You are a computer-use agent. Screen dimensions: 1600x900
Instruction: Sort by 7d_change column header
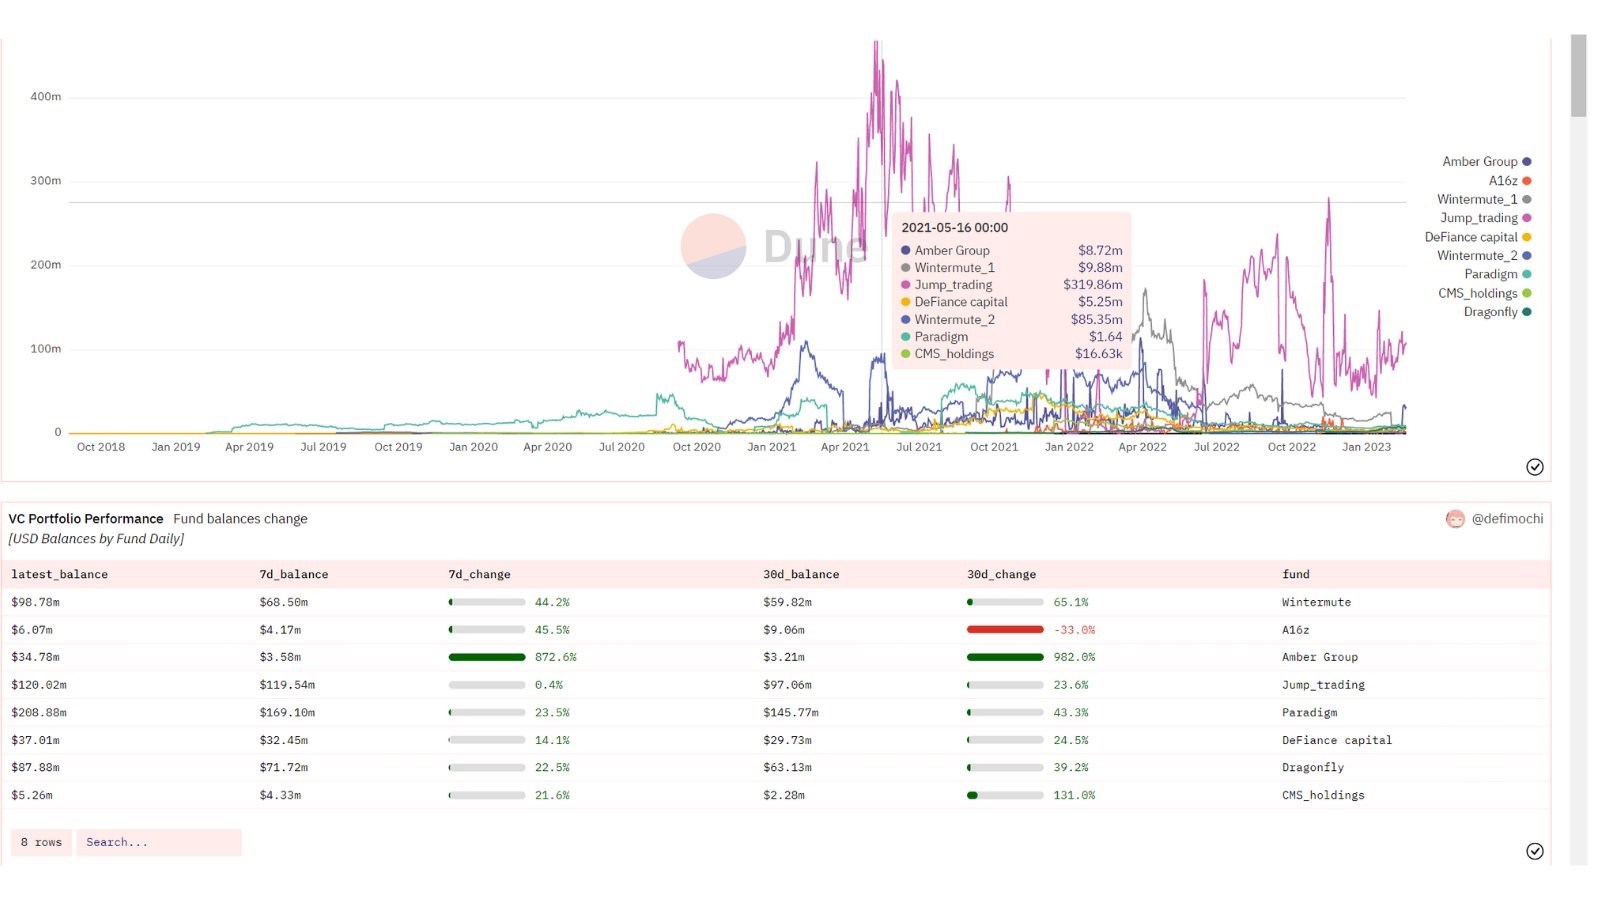click(x=479, y=575)
